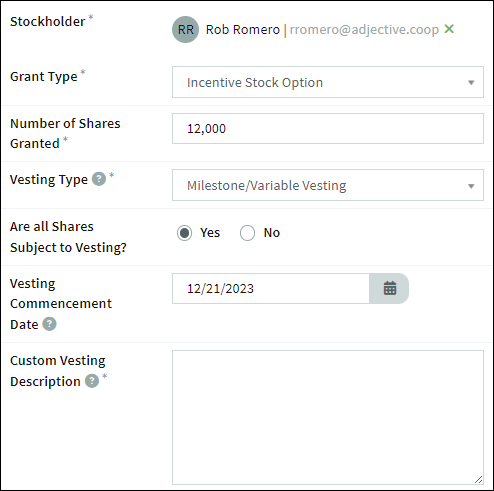Click rromero@adjective.coop email link

pyautogui.click(x=364, y=30)
